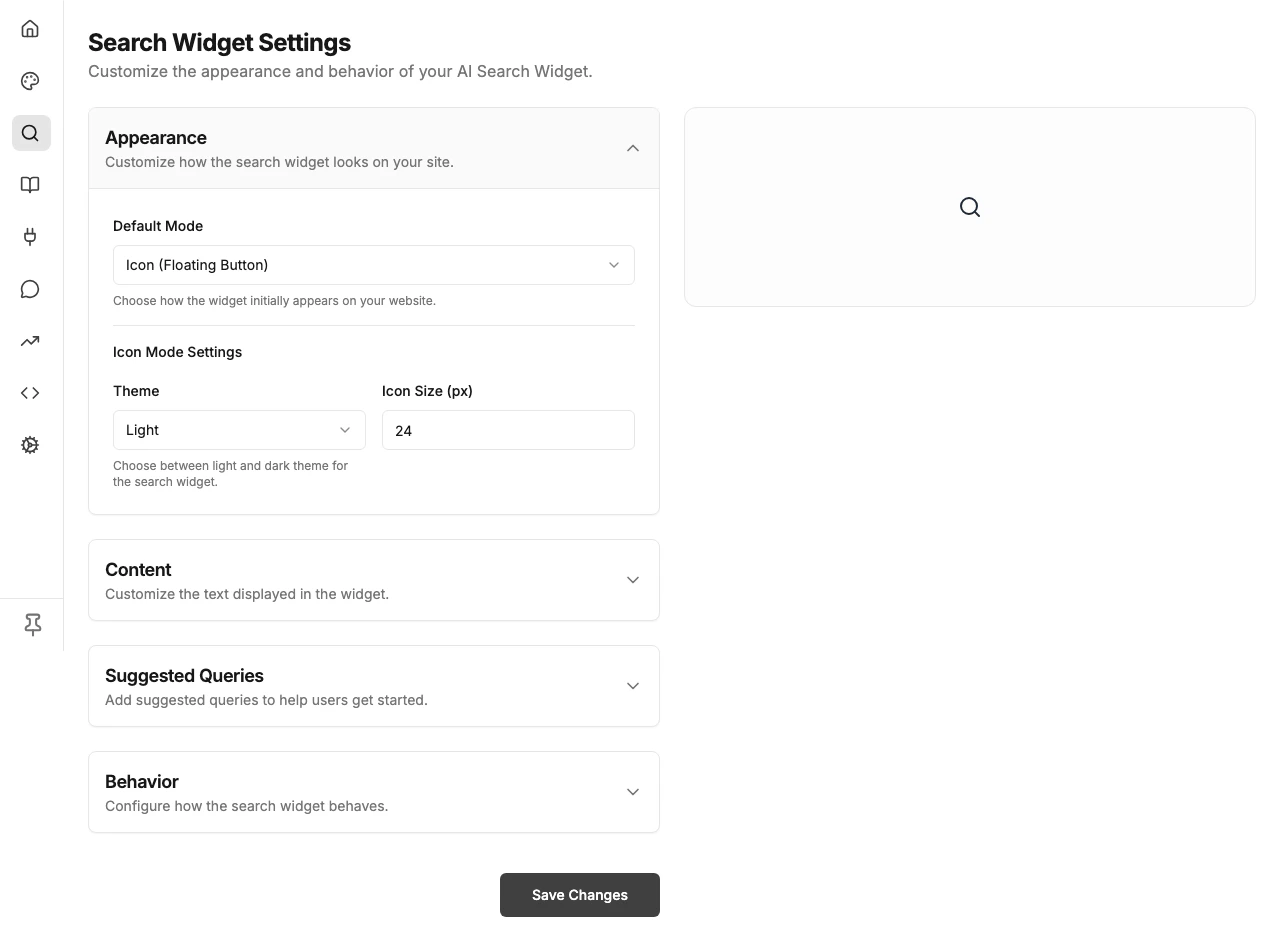
Task: Open the Theme dropdown showing Light
Action: [238, 429]
